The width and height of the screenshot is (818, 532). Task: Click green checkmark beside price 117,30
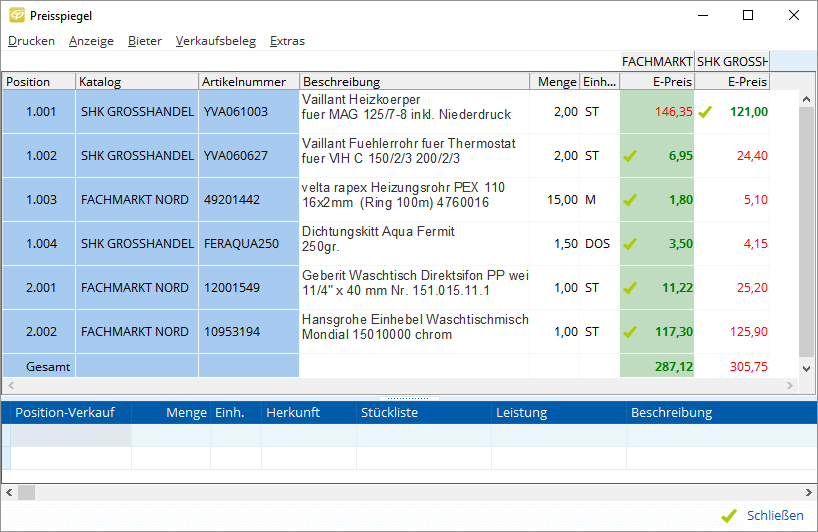(x=630, y=332)
